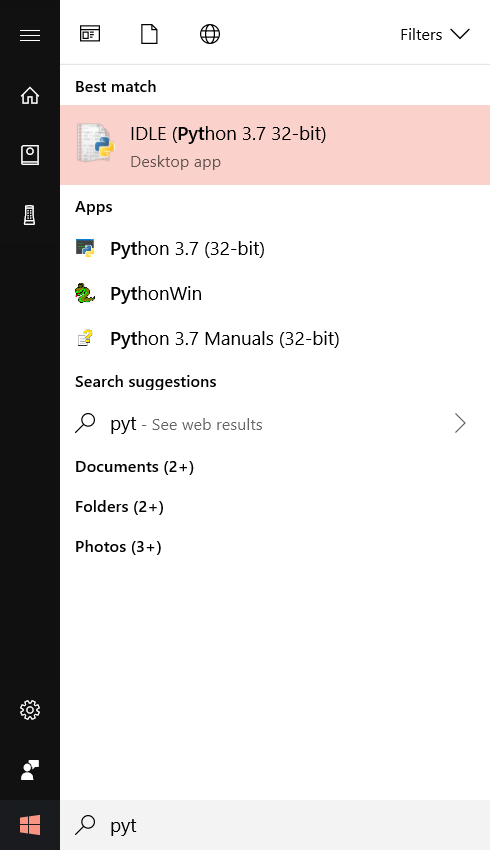The width and height of the screenshot is (490, 850).
Task: Open the Notebook icon in the sidebar
Action: [x=30, y=155]
